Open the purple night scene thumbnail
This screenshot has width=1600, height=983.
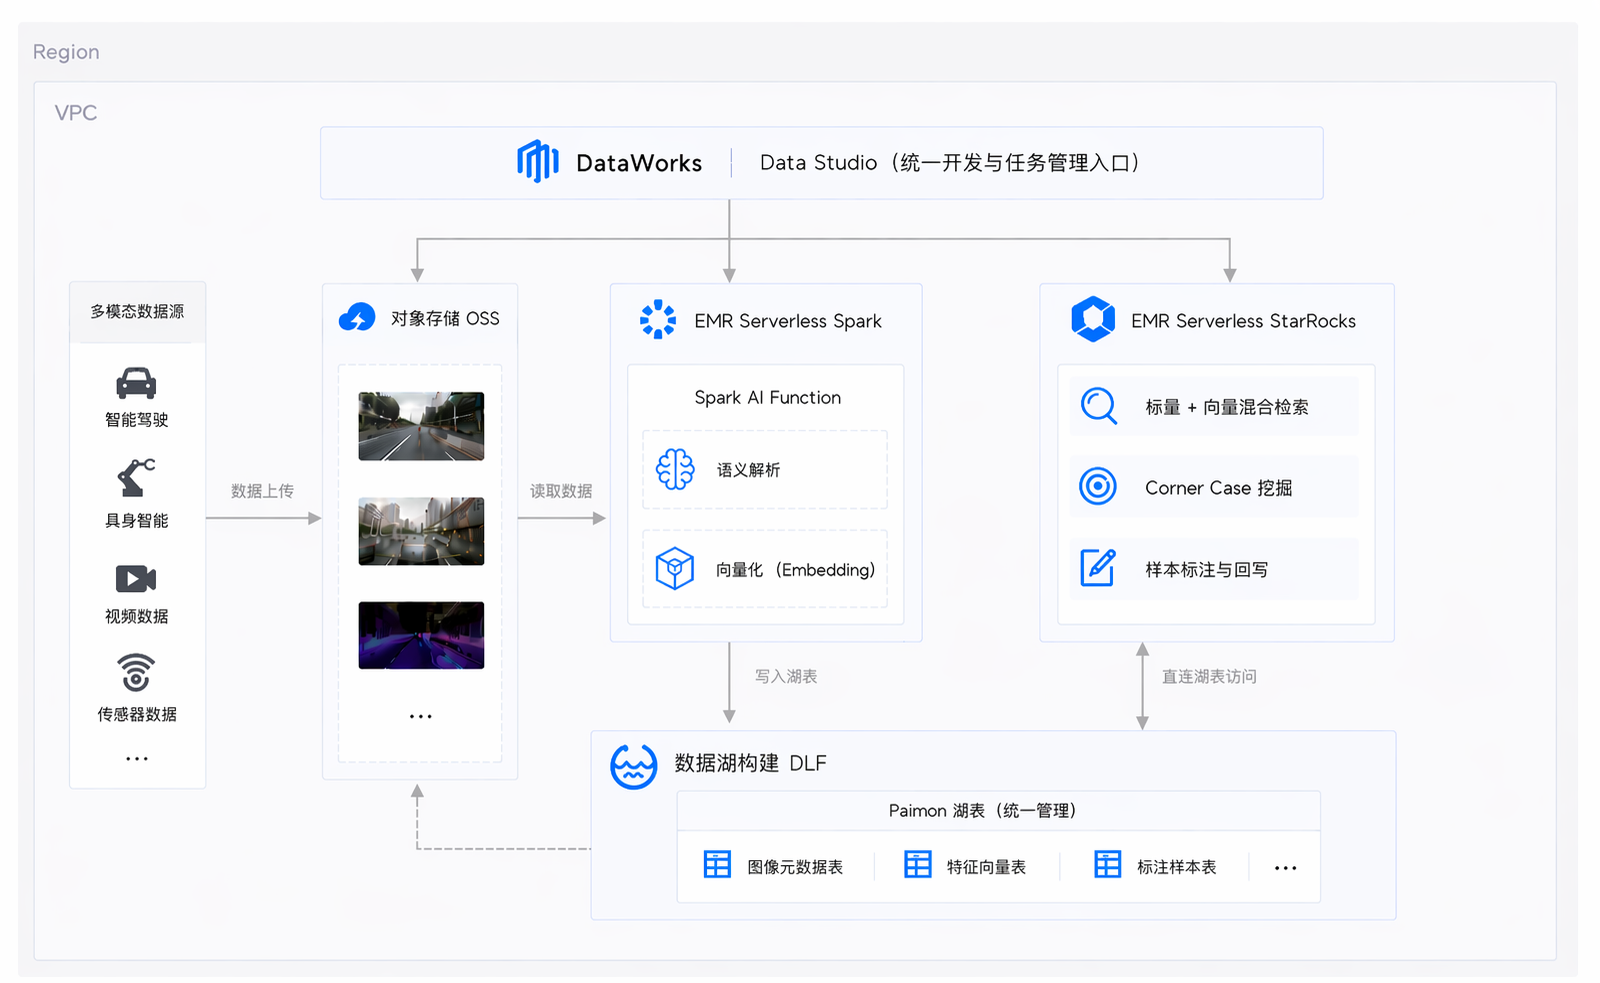tap(421, 635)
